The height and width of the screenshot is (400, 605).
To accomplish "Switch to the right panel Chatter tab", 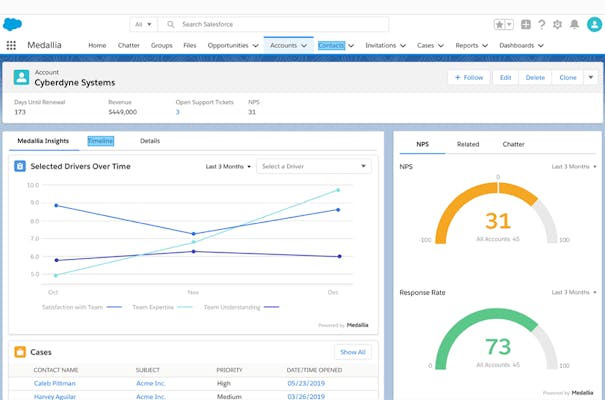I will [x=513, y=144].
